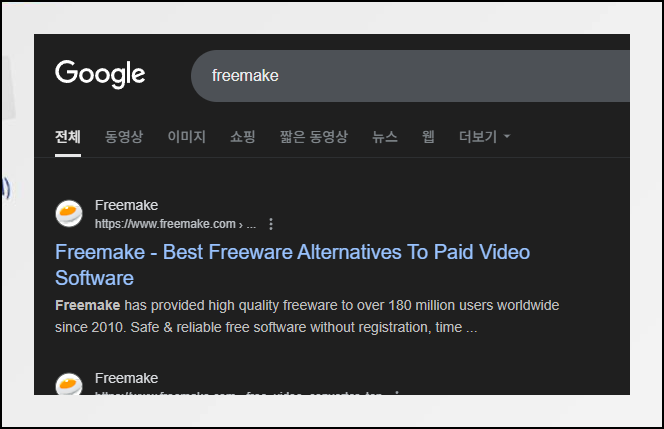Click the Freemake site name in the second result
664x429 pixels.
click(x=126, y=378)
